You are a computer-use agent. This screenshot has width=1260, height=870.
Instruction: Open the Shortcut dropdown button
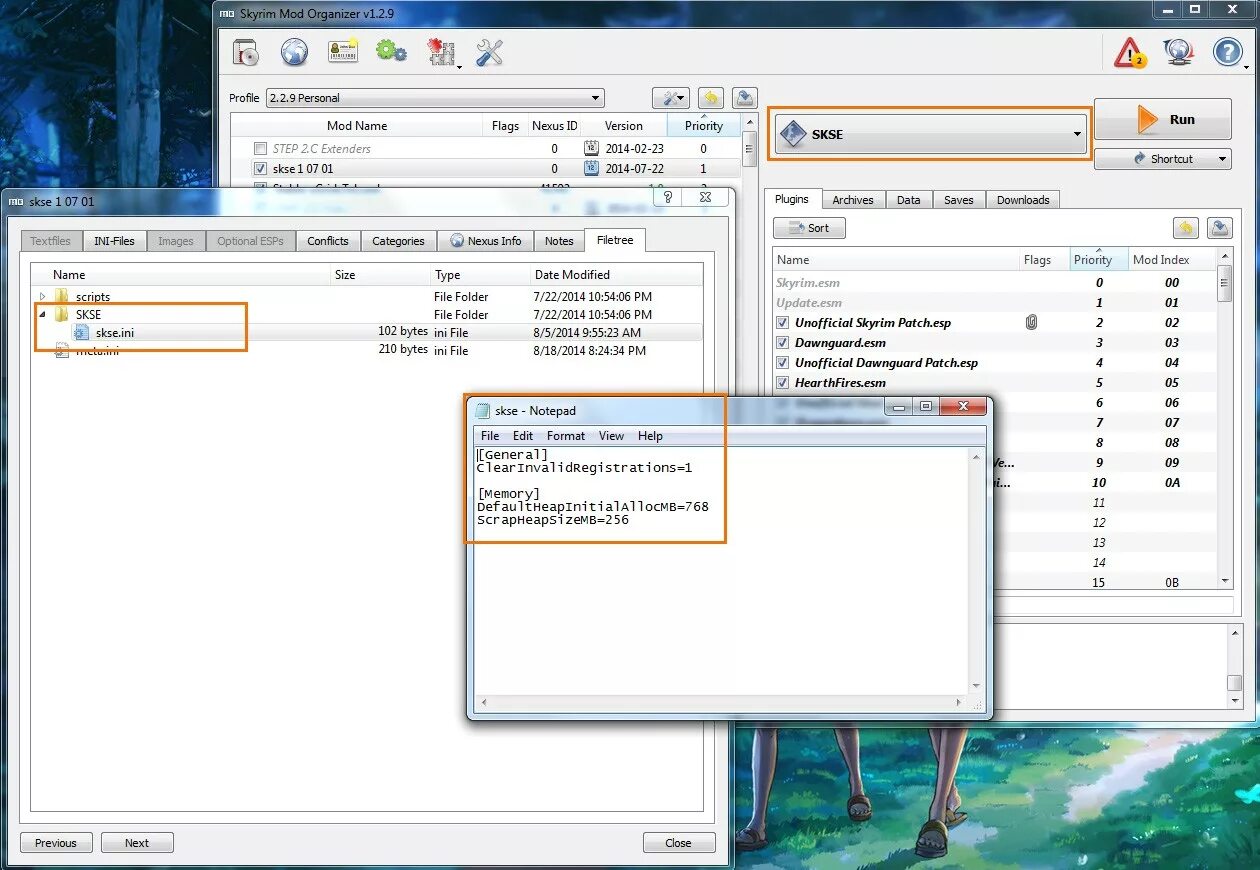(1162, 159)
